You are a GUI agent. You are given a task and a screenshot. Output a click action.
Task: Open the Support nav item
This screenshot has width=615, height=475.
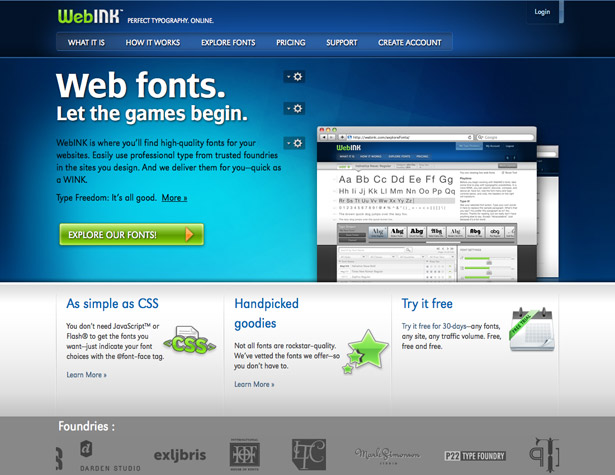(342, 42)
